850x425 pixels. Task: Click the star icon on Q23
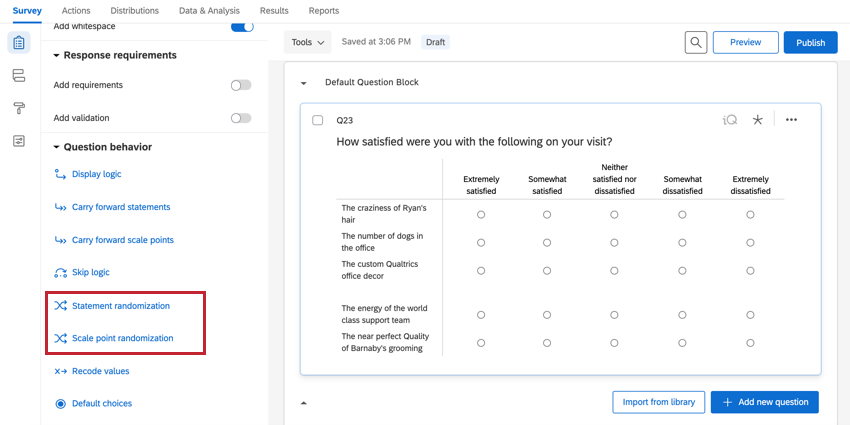758,120
